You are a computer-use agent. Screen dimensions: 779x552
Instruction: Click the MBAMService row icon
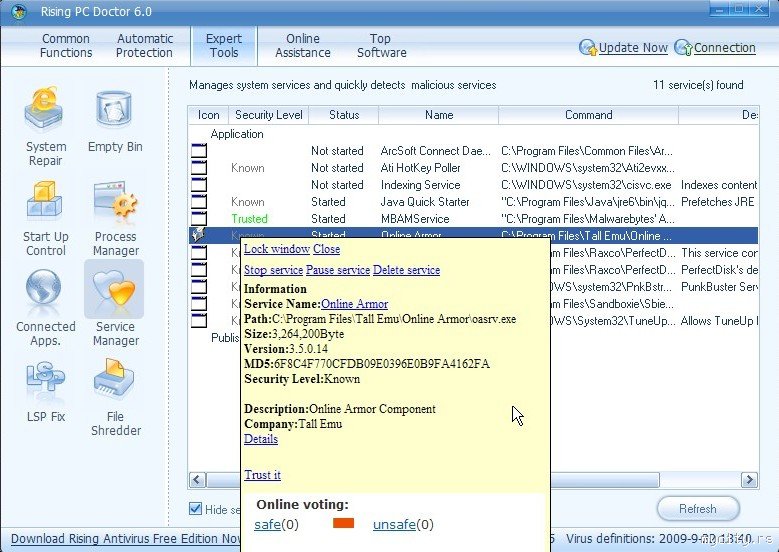pyautogui.click(x=199, y=218)
